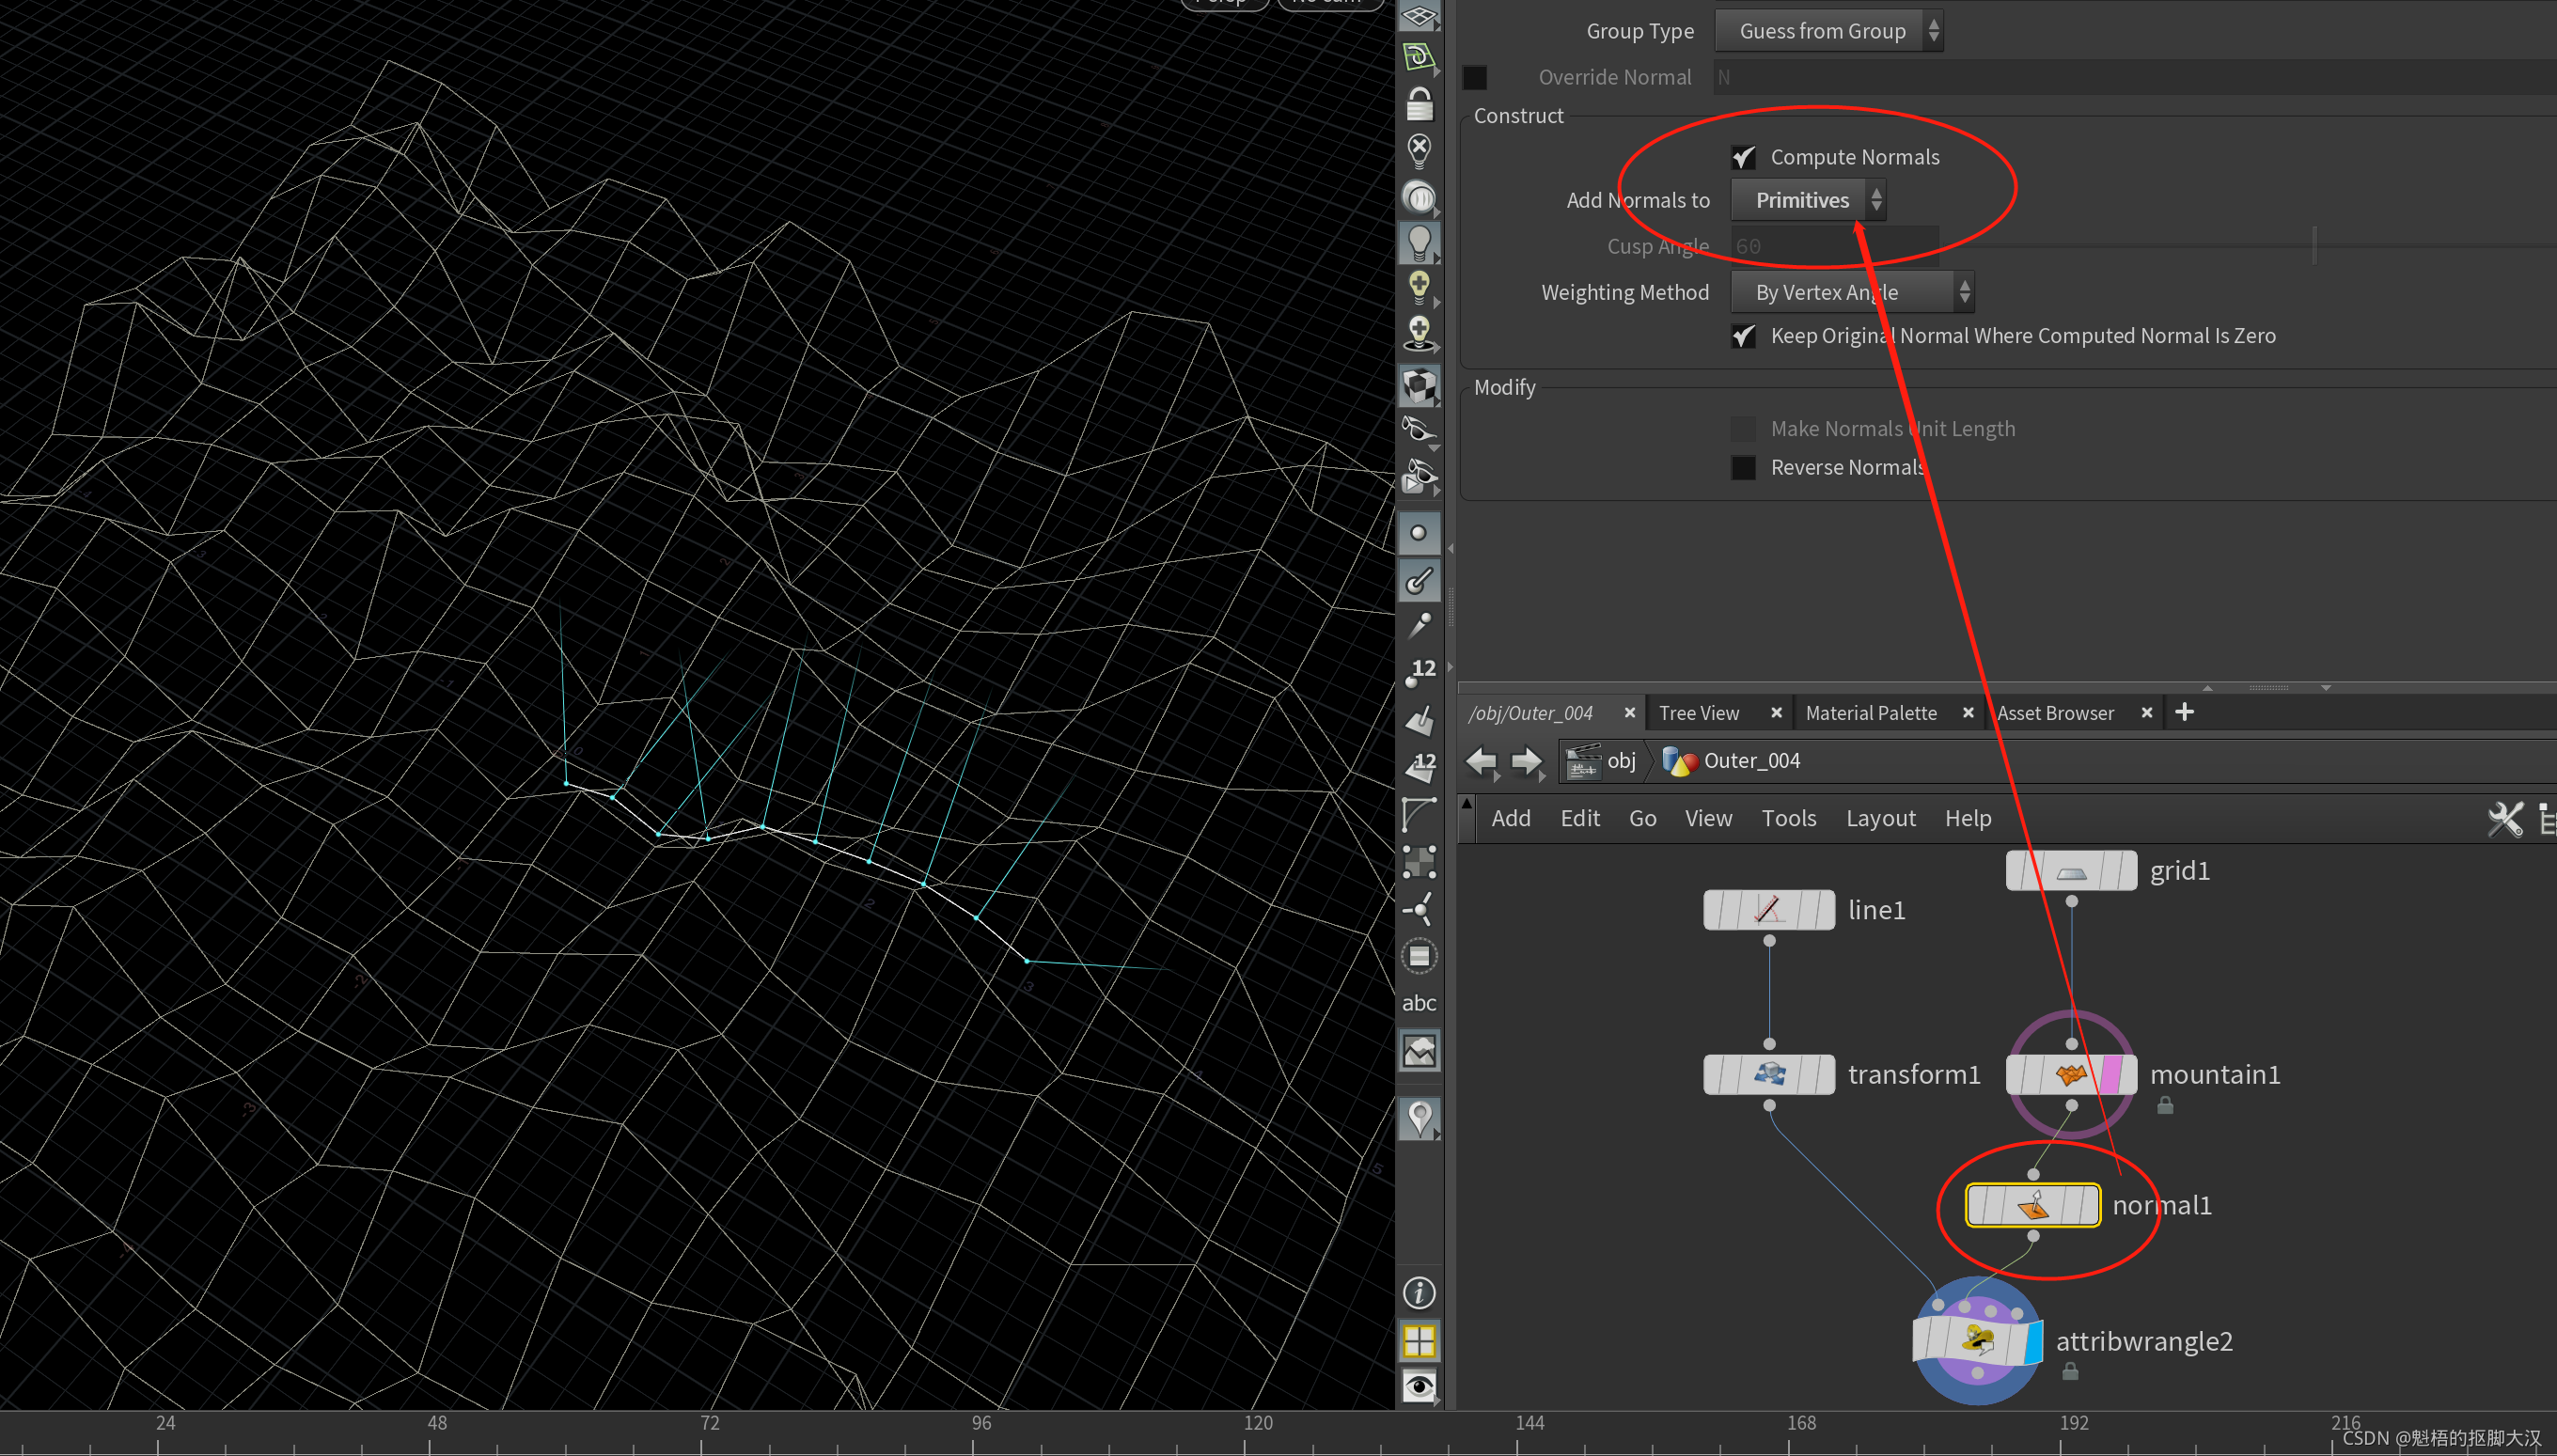
Task: Open the viewport info icon
Action: (x=1419, y=1293)
